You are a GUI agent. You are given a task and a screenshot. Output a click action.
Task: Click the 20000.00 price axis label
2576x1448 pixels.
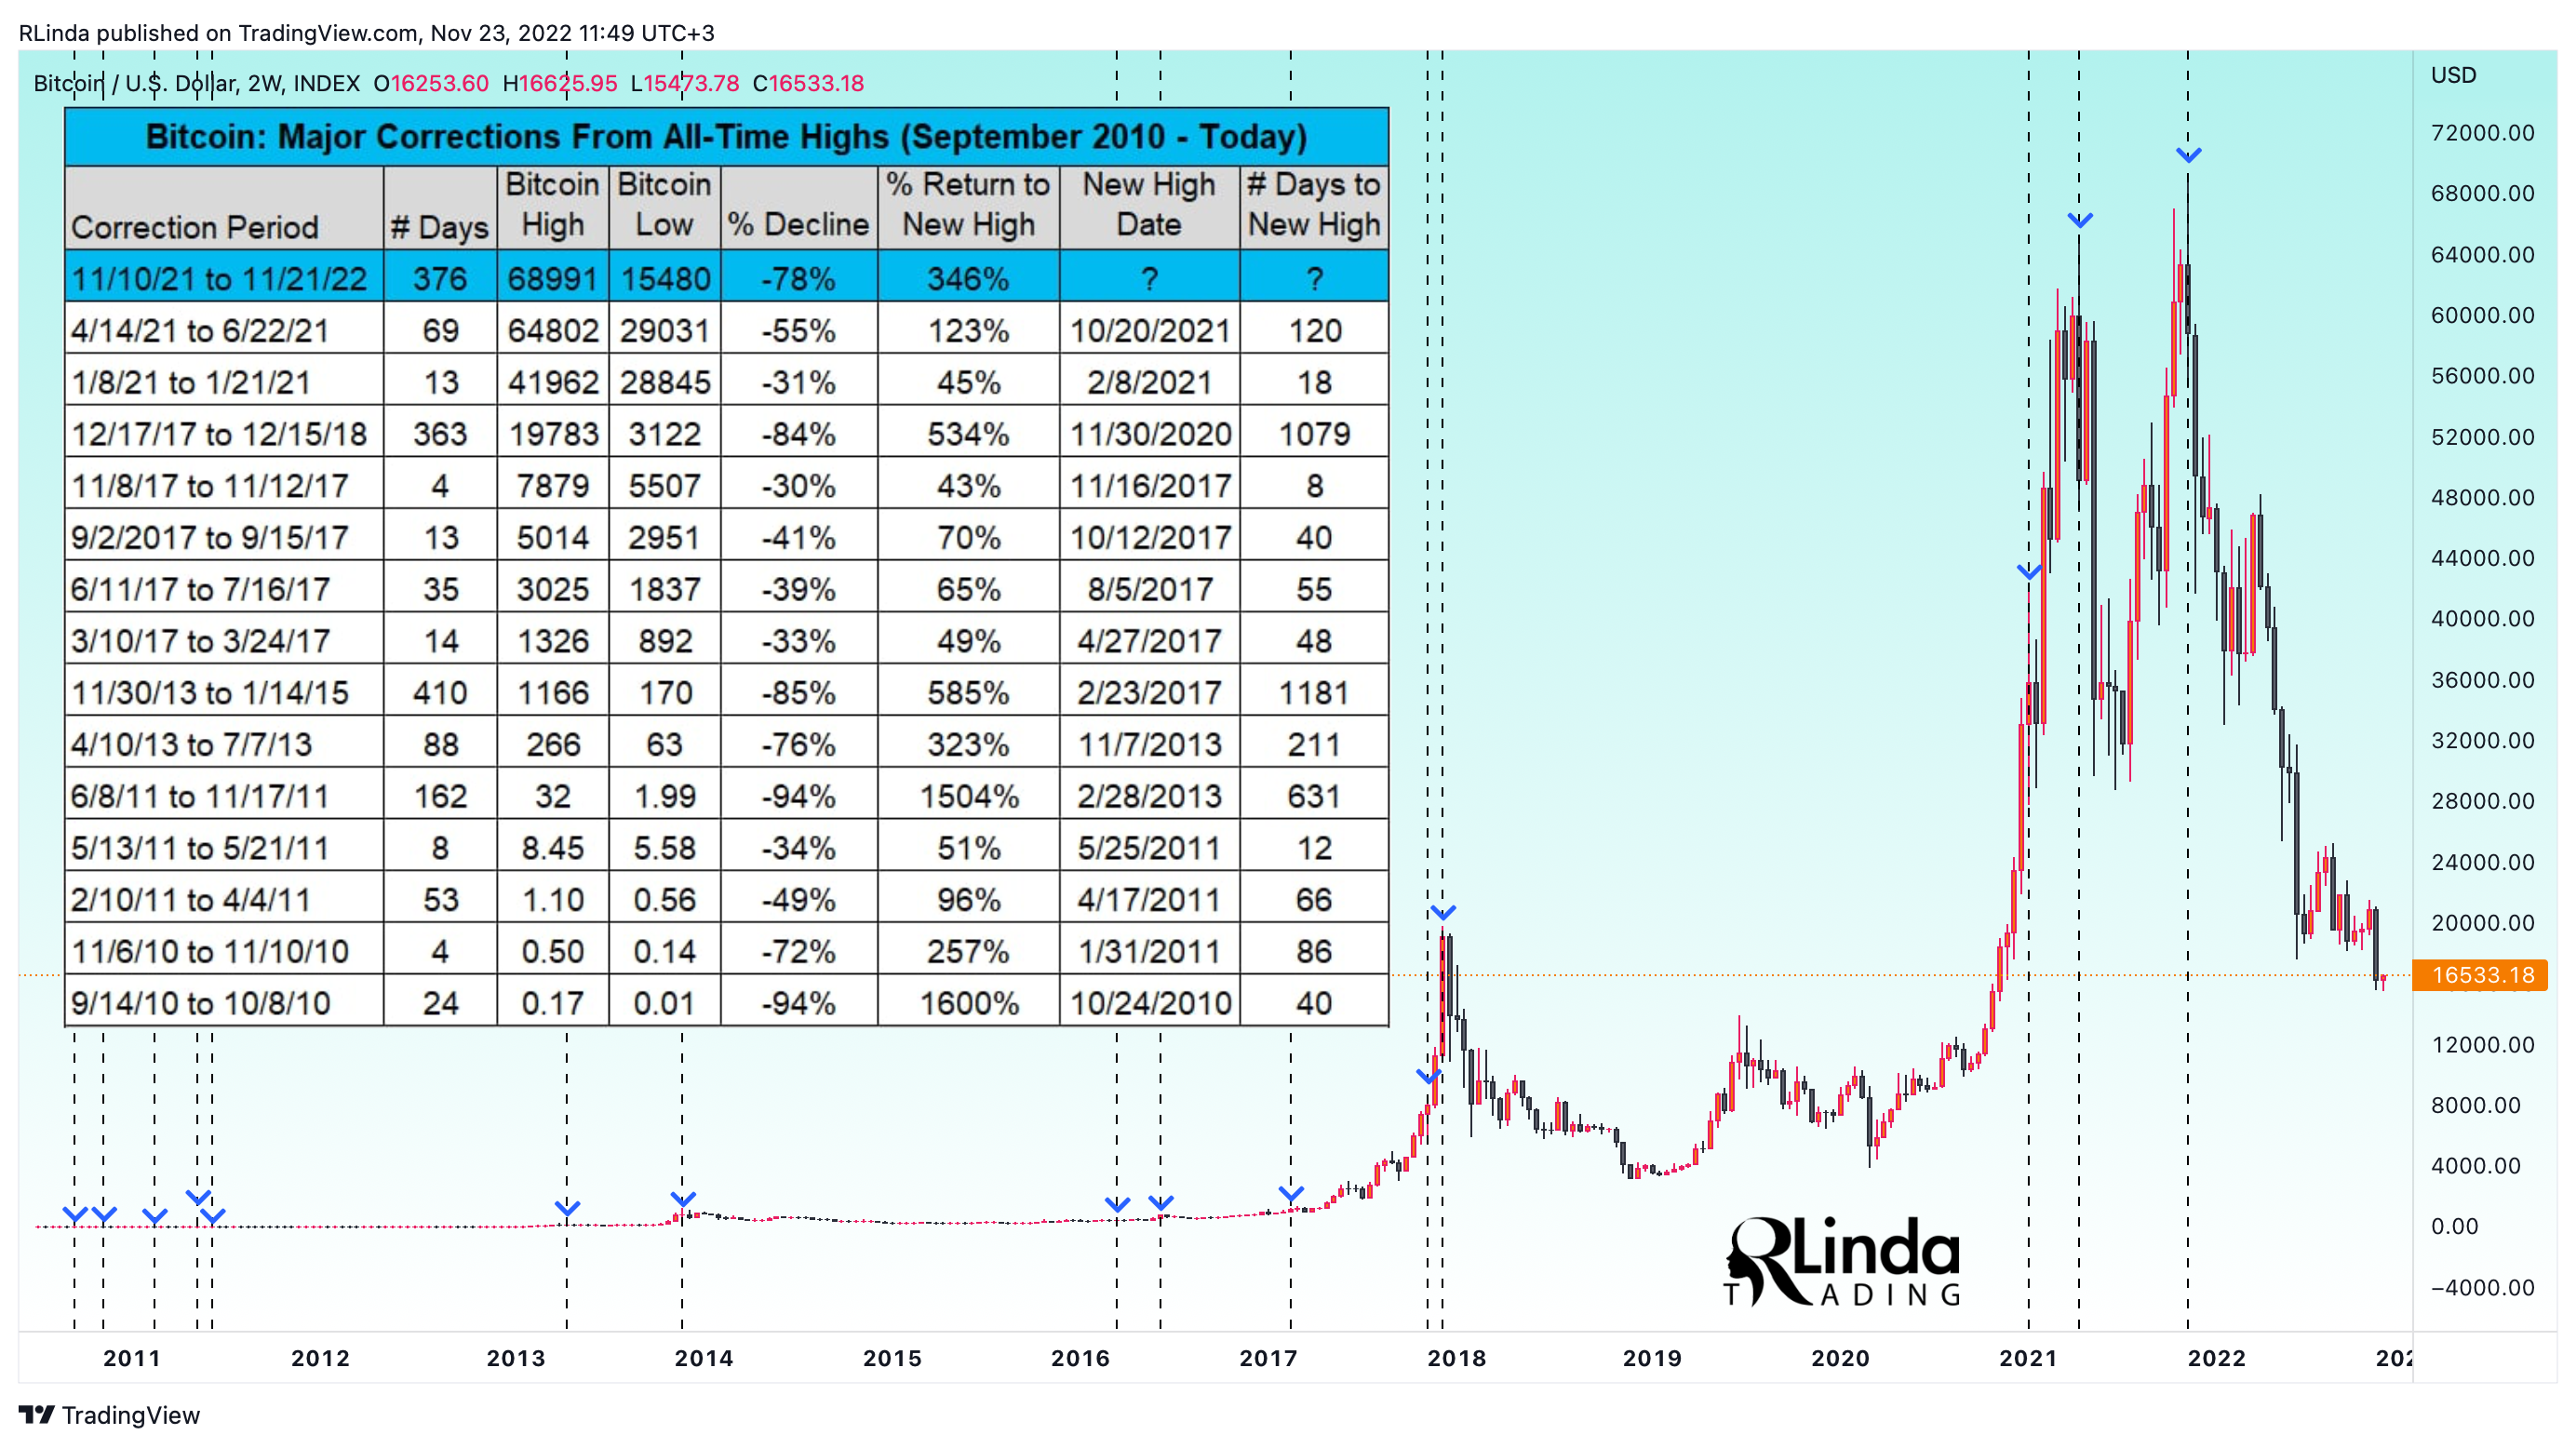click(2483, 922)
